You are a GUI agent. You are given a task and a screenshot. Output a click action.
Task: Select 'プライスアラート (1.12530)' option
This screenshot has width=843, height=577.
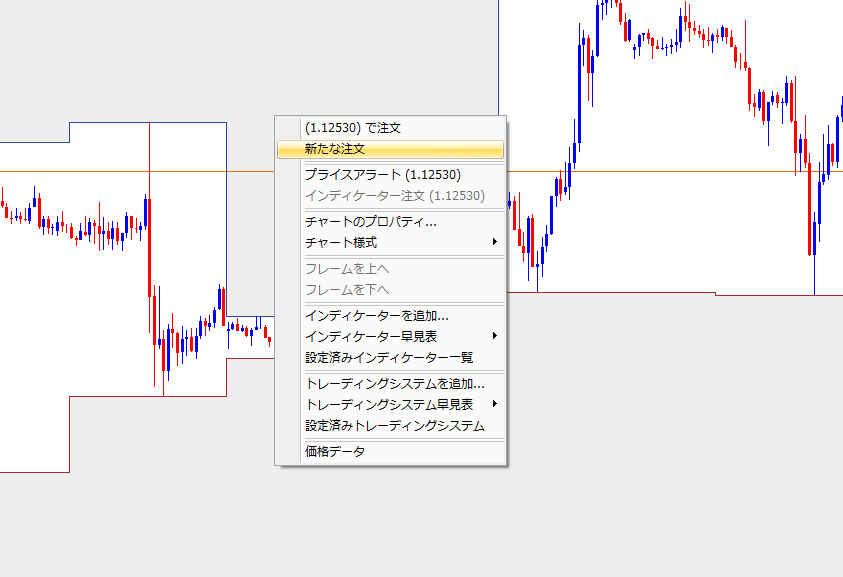coord(390,175)
